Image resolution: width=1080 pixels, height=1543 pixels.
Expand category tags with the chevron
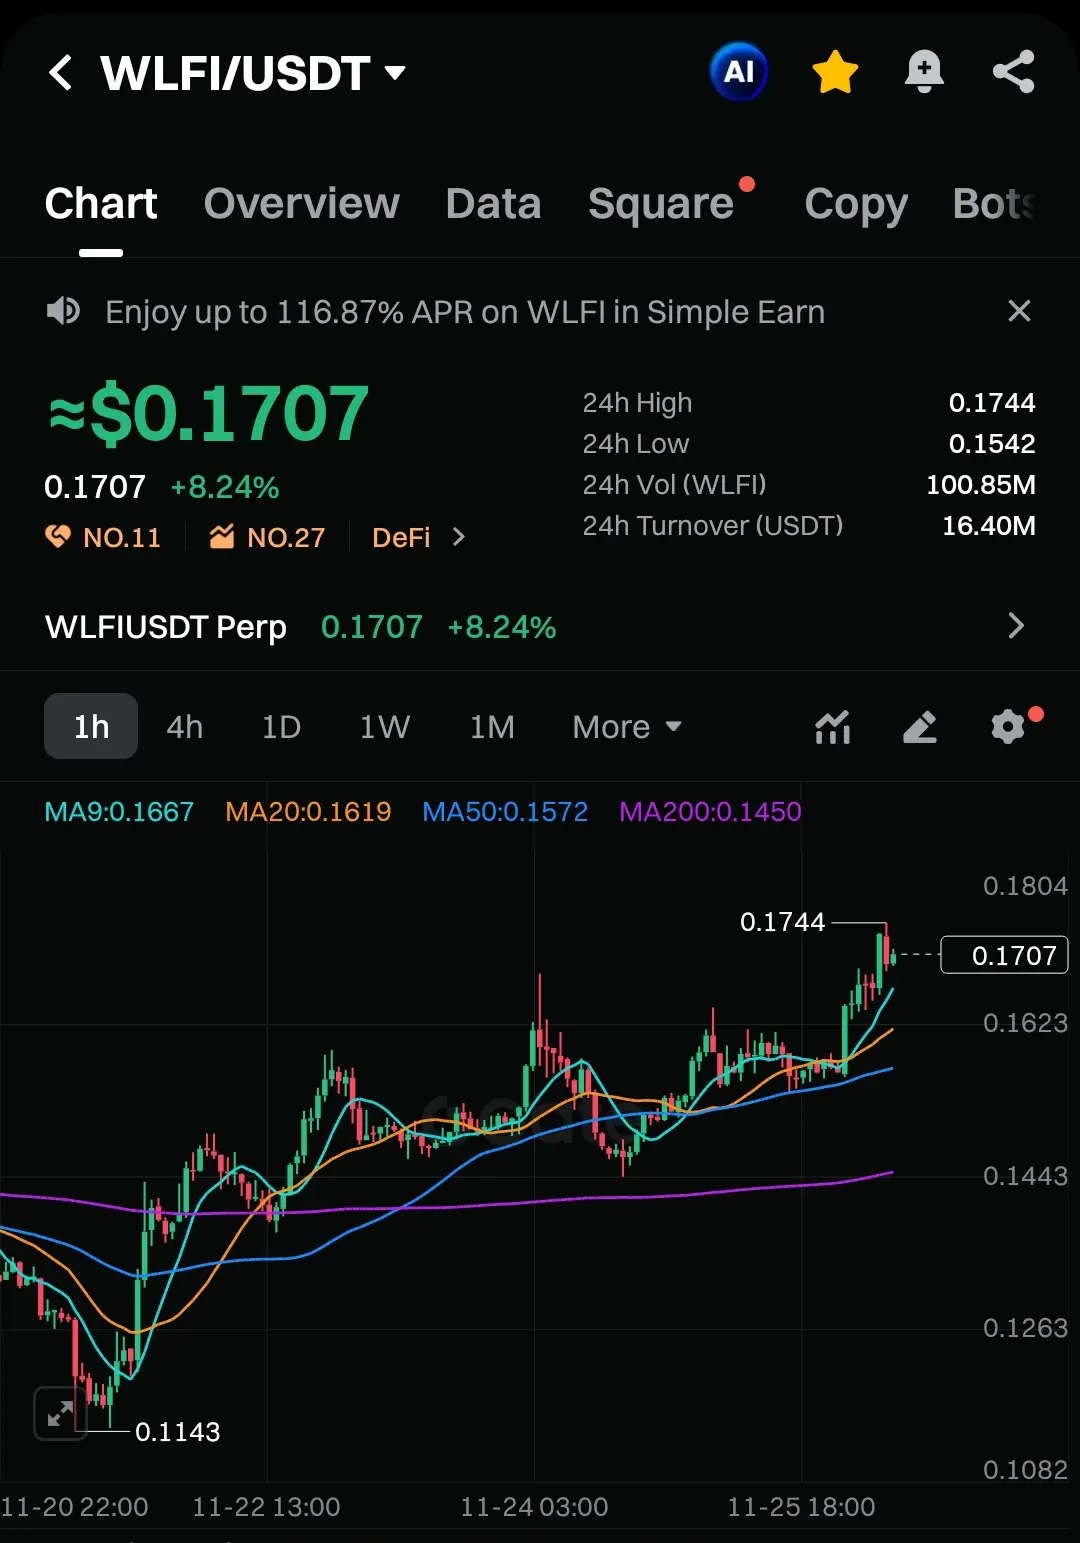pyautogui.click(x=459, y=537)
